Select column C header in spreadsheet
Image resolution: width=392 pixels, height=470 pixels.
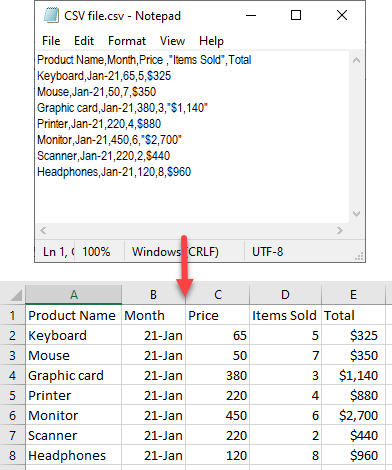(x=217, y=295)
